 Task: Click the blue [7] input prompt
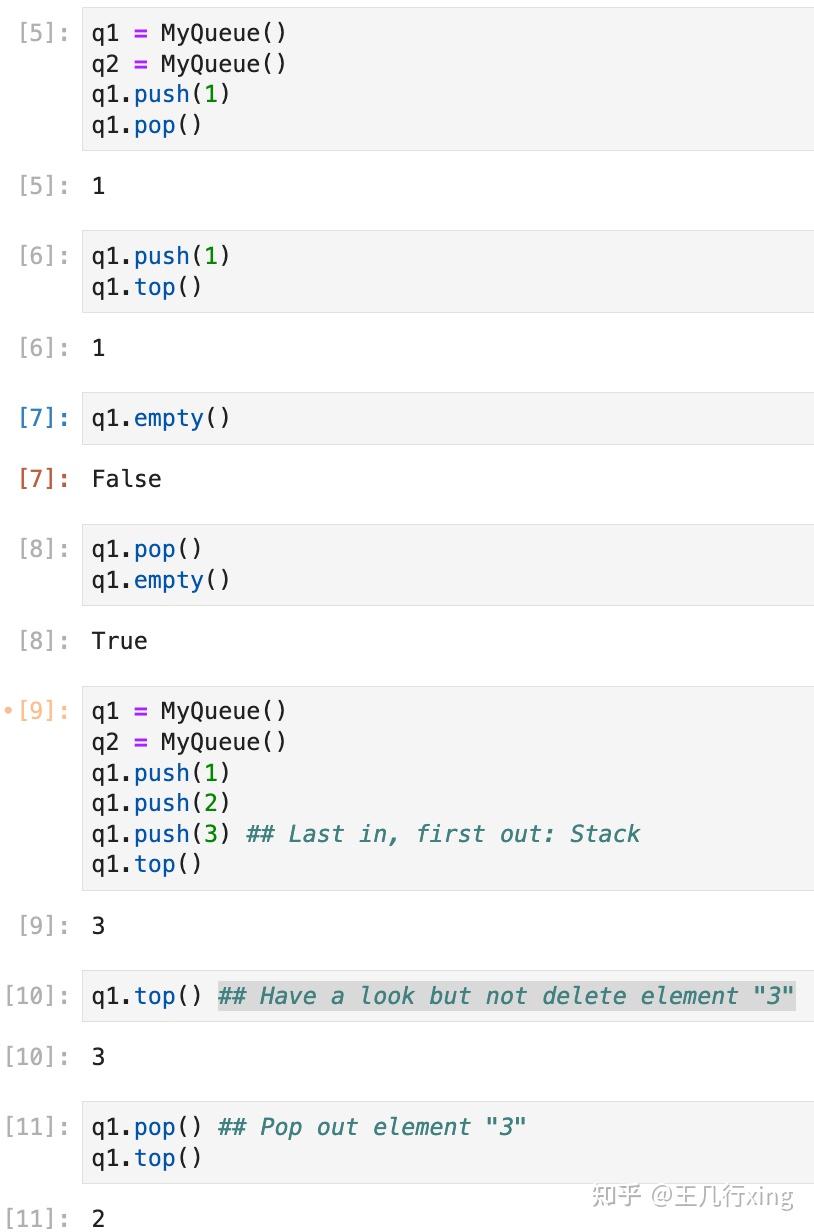(44, 418)
